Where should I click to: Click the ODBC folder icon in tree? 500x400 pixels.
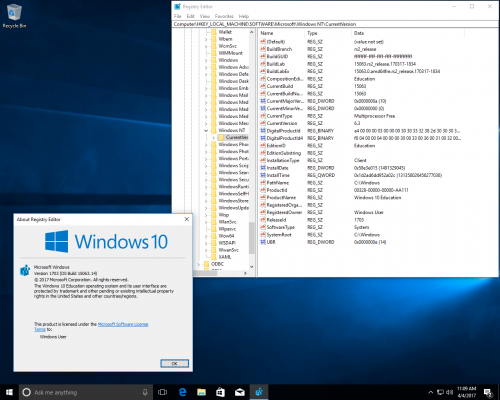click(206, 264)
